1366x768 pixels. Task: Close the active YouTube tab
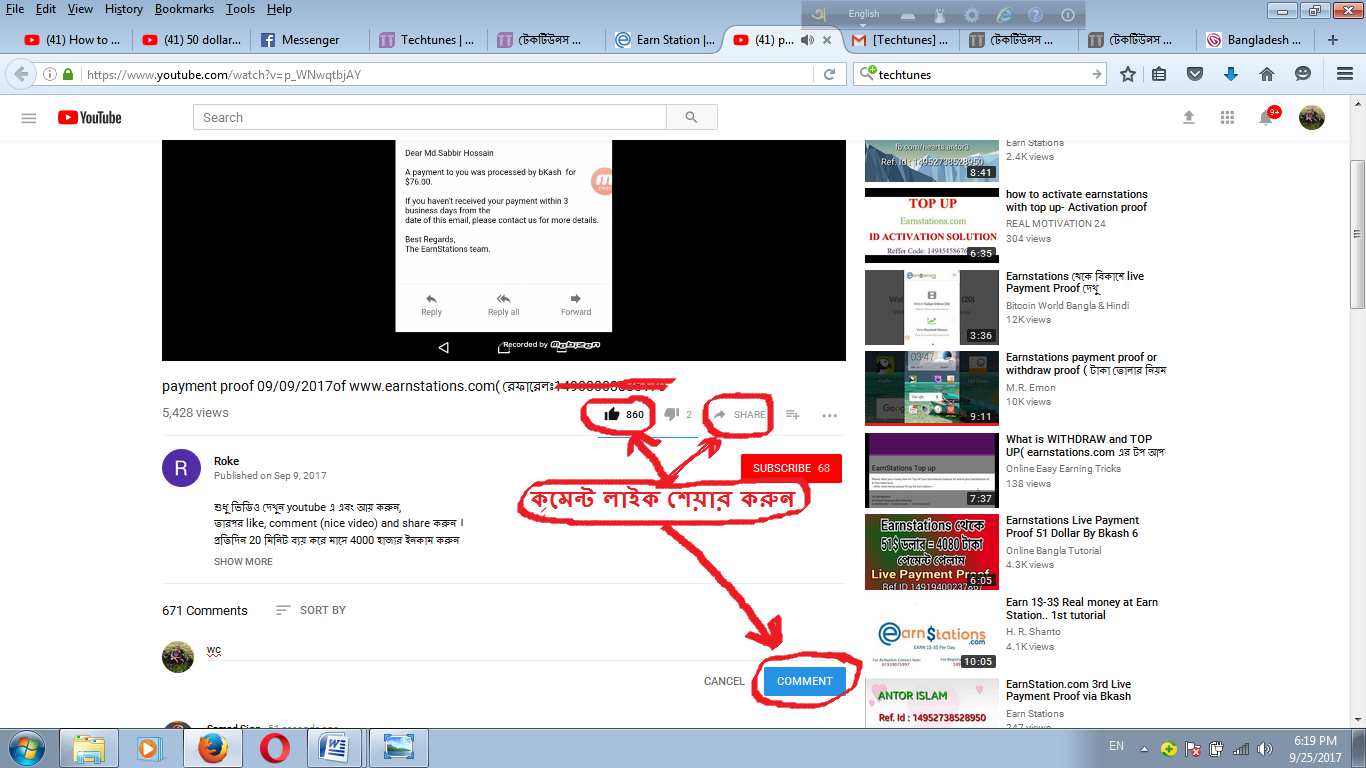(x=827, y=40)
